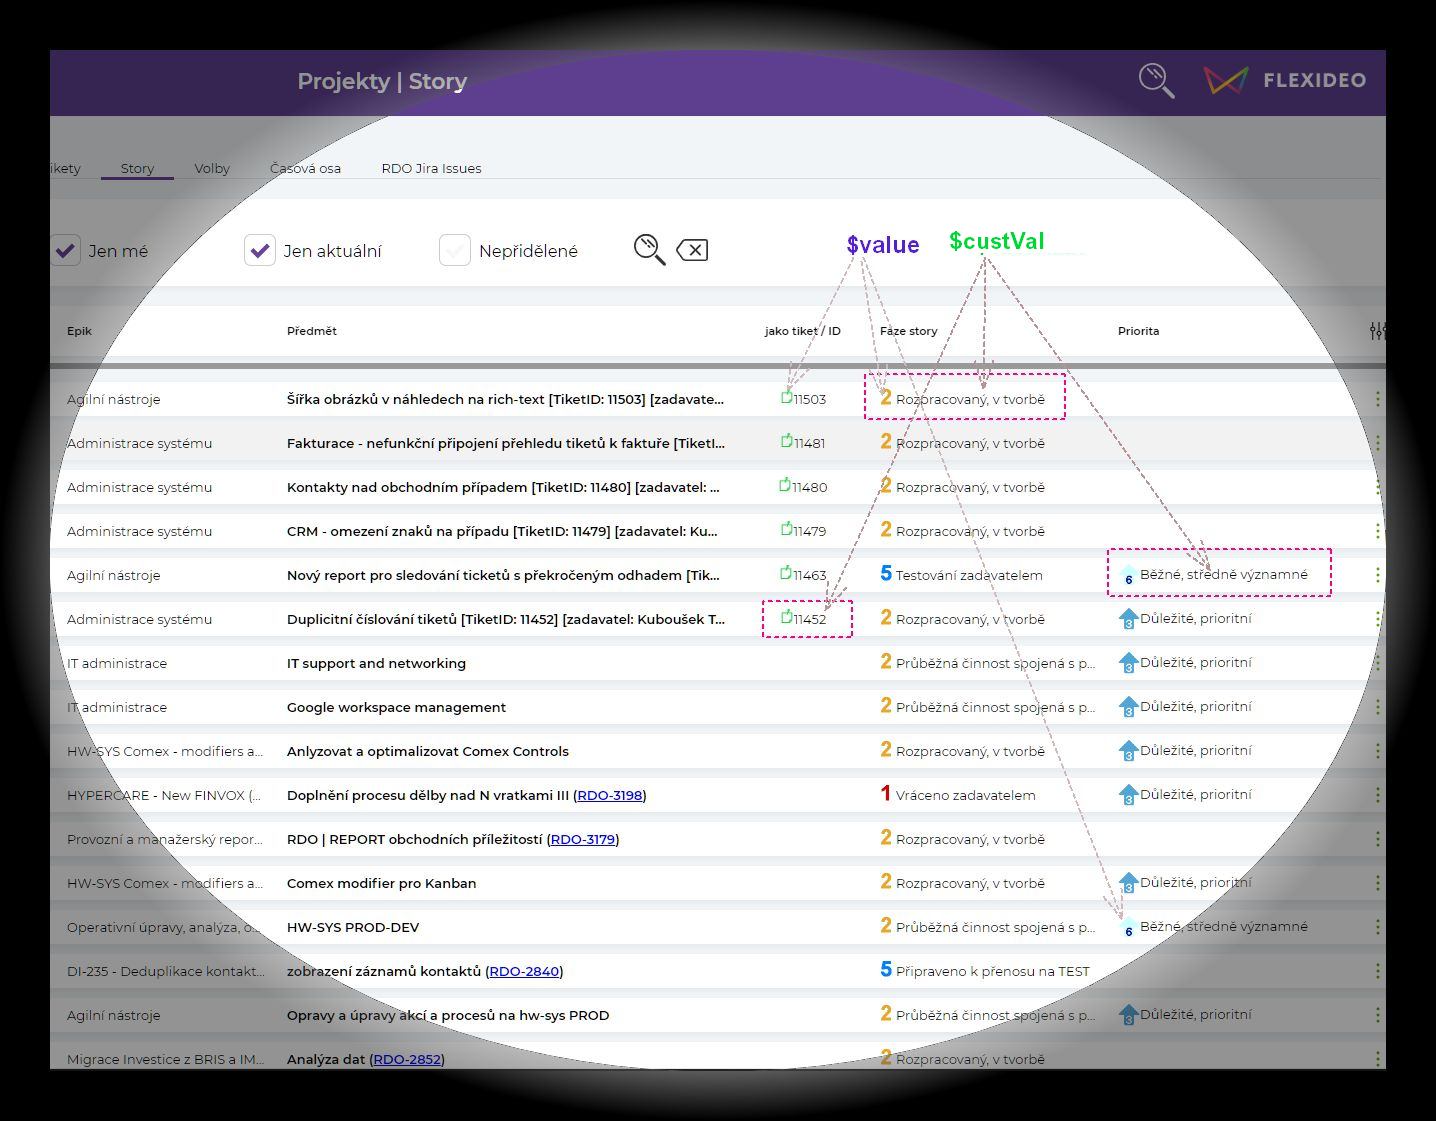Click priority arrow icon in IT support row
Image resolution: width=1436 pixels, height=1121 pixels.
[x=1128, y=662]
